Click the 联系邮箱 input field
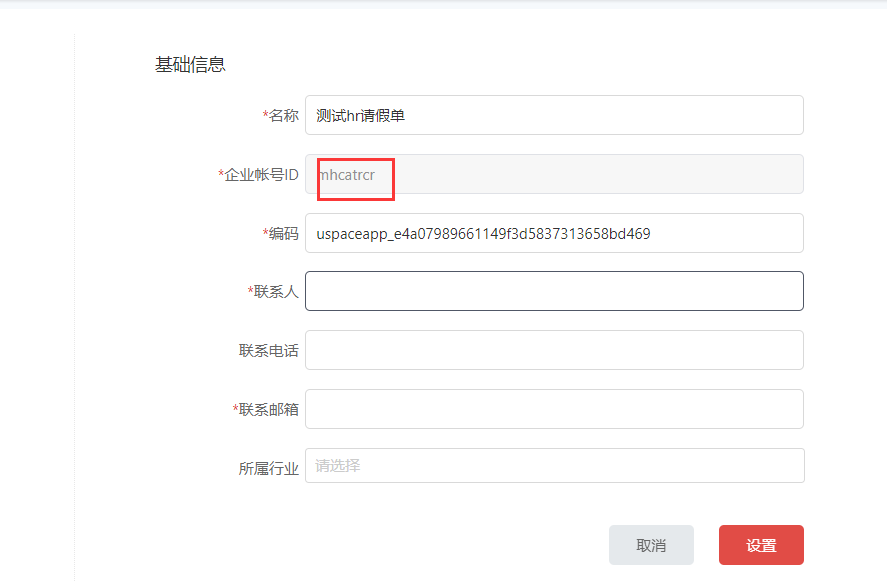 554,409
